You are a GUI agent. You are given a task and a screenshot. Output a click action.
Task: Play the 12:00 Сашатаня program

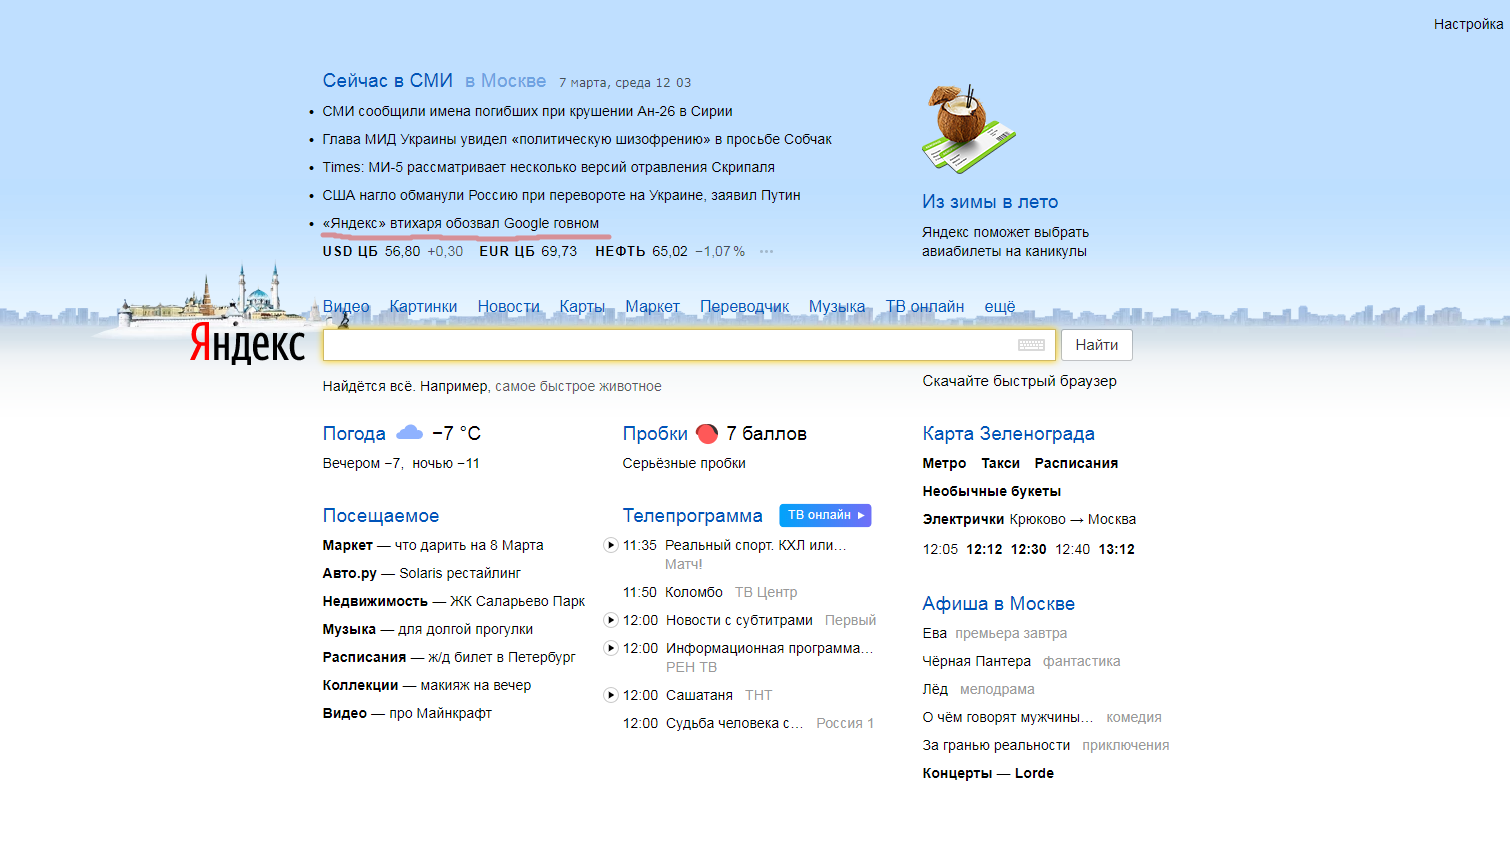click(x=611, y=695)
